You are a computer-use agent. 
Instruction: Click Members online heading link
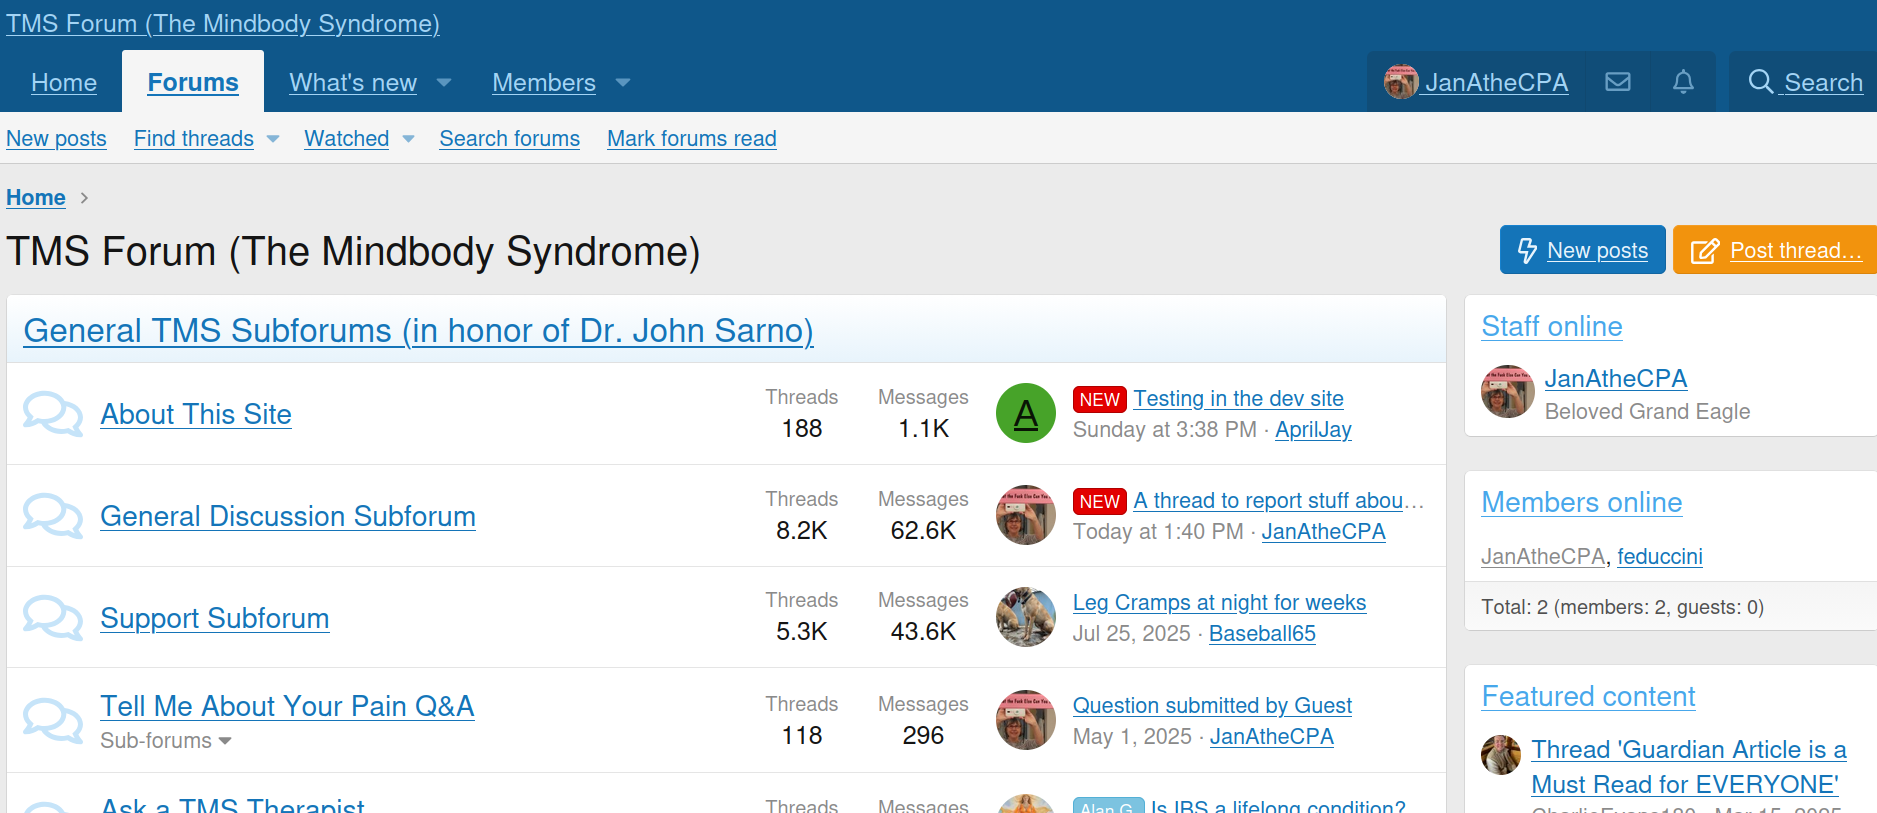coord(1582,503)
